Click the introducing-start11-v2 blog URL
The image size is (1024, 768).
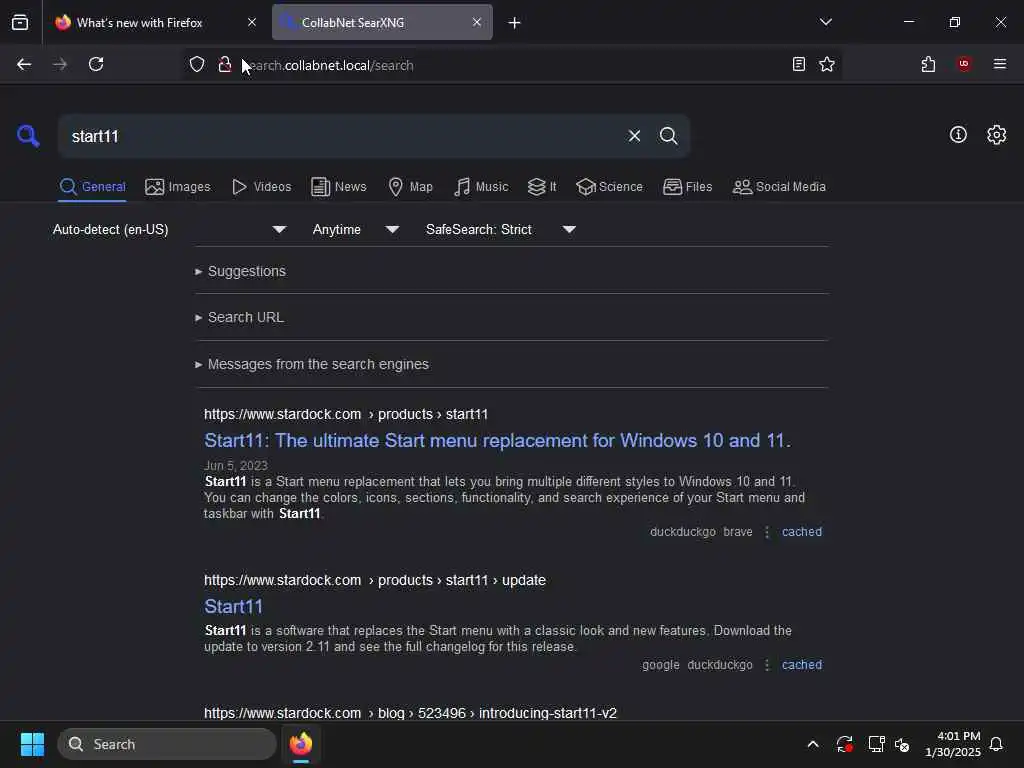pyautogui.click(x=410, y=712)
